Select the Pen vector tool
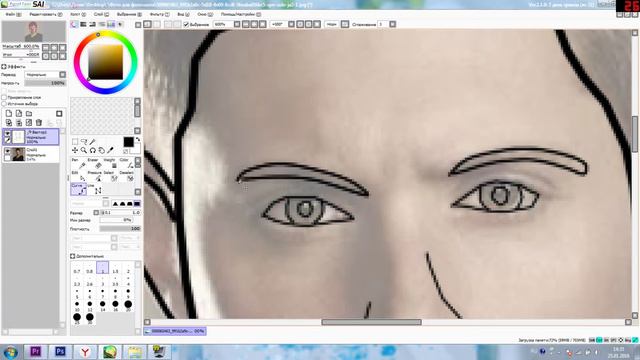The image size is (640, 360). [x=79, y=163]
